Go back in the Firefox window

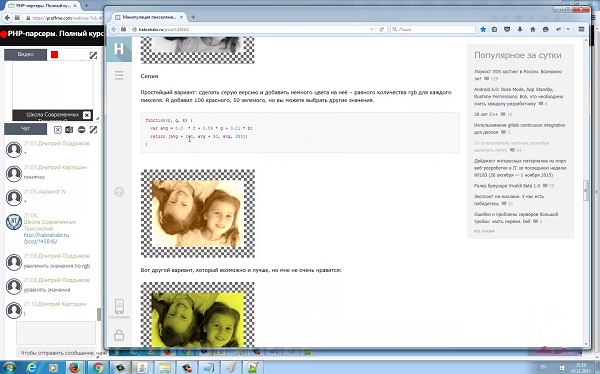114,29
